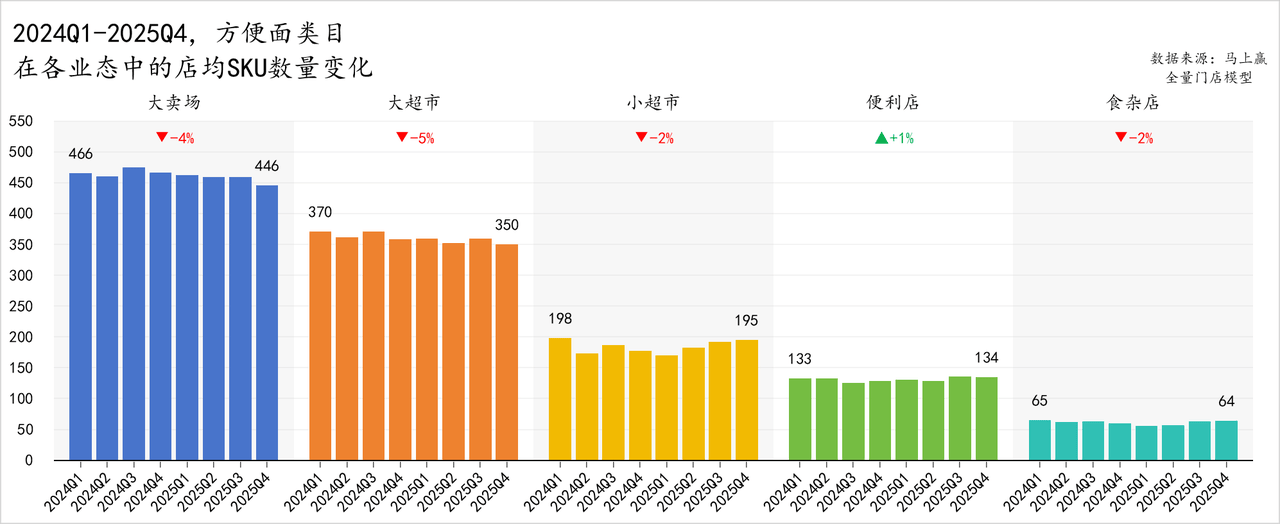Click the 数据来源：马上赢 source text
1280x524 pixels.
point(1201,58)
